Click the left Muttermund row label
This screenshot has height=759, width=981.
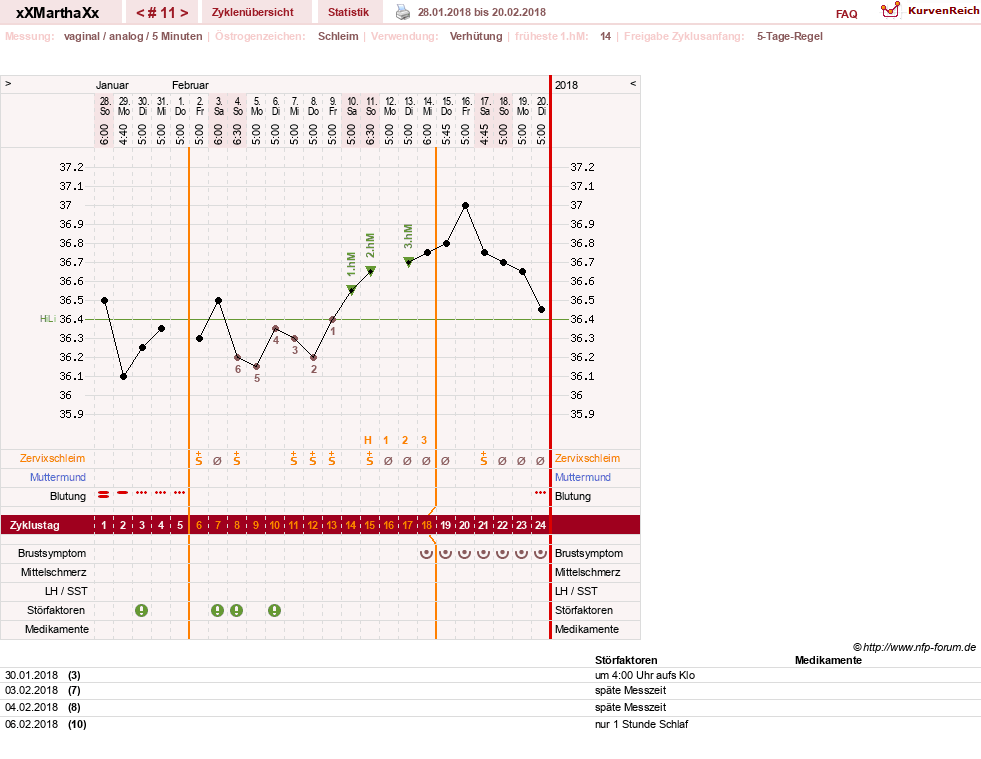[x=58, y=477]
